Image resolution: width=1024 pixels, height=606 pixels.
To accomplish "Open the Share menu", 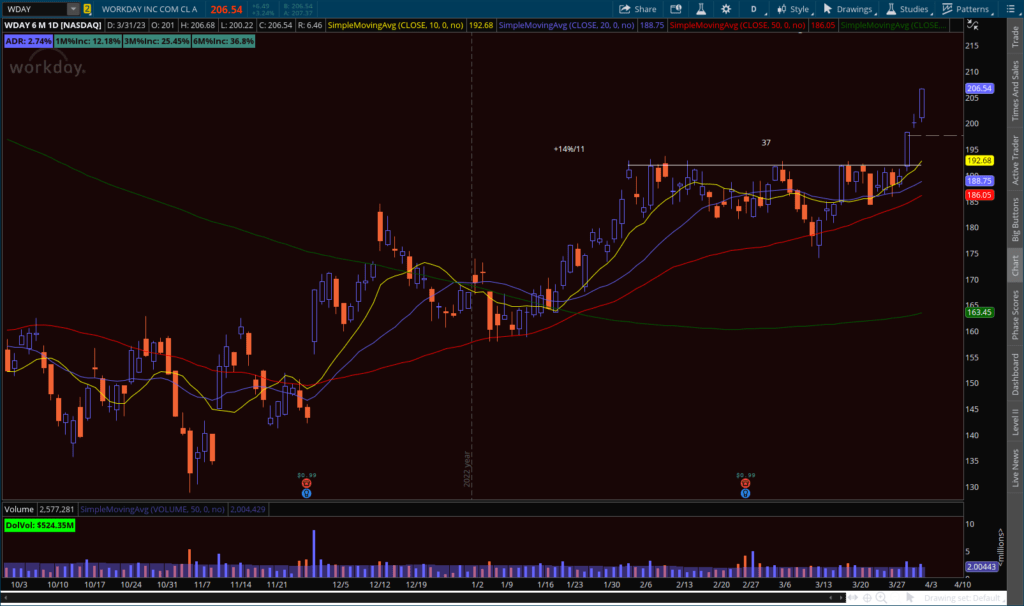I will pyautogui.click(x=637, y=9).
